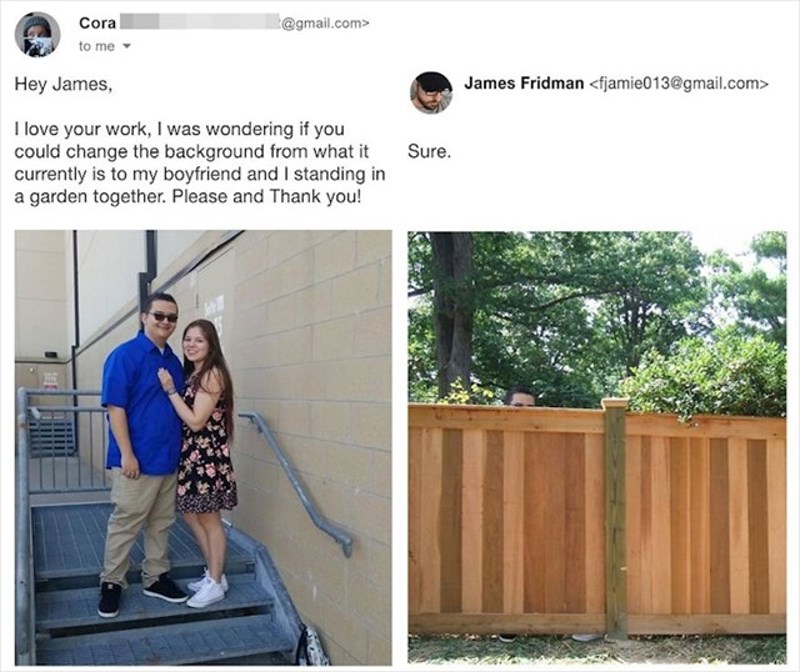Select sender name Cora

point(97,23)
